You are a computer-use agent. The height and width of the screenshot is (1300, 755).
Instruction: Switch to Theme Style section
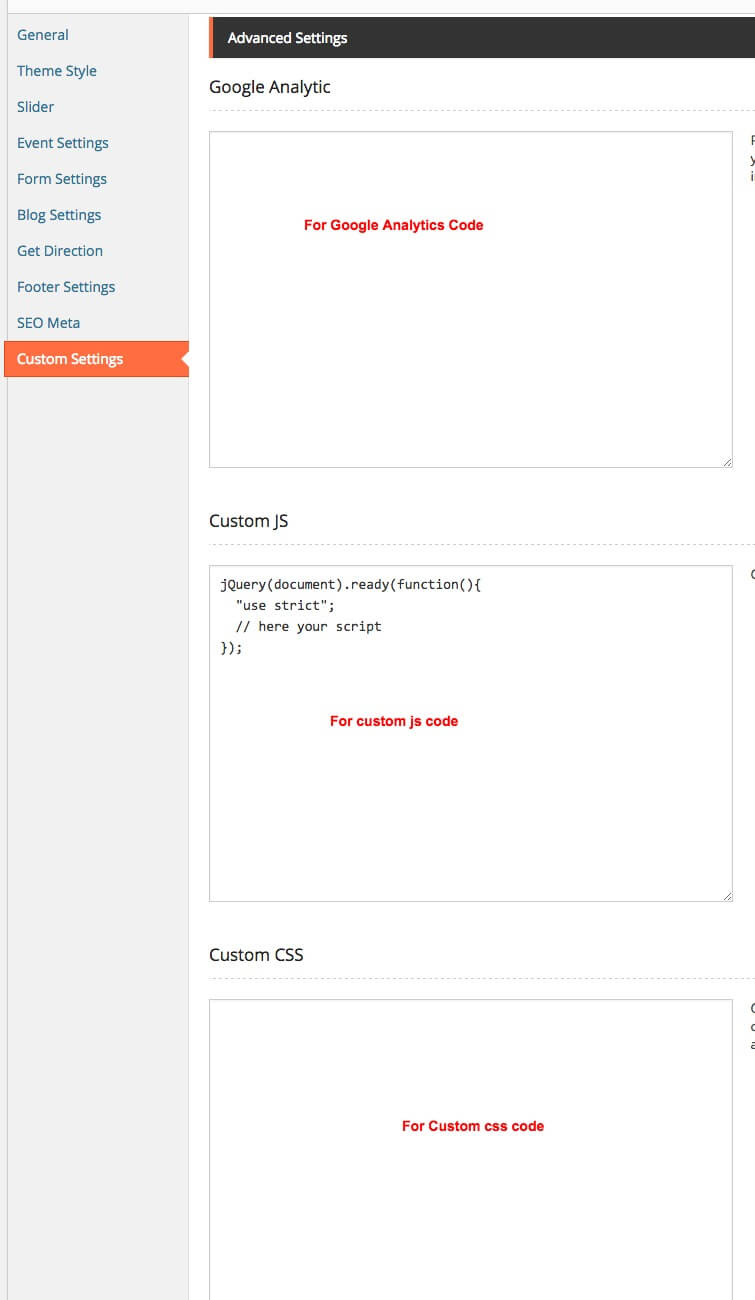[x=57, y=71]
